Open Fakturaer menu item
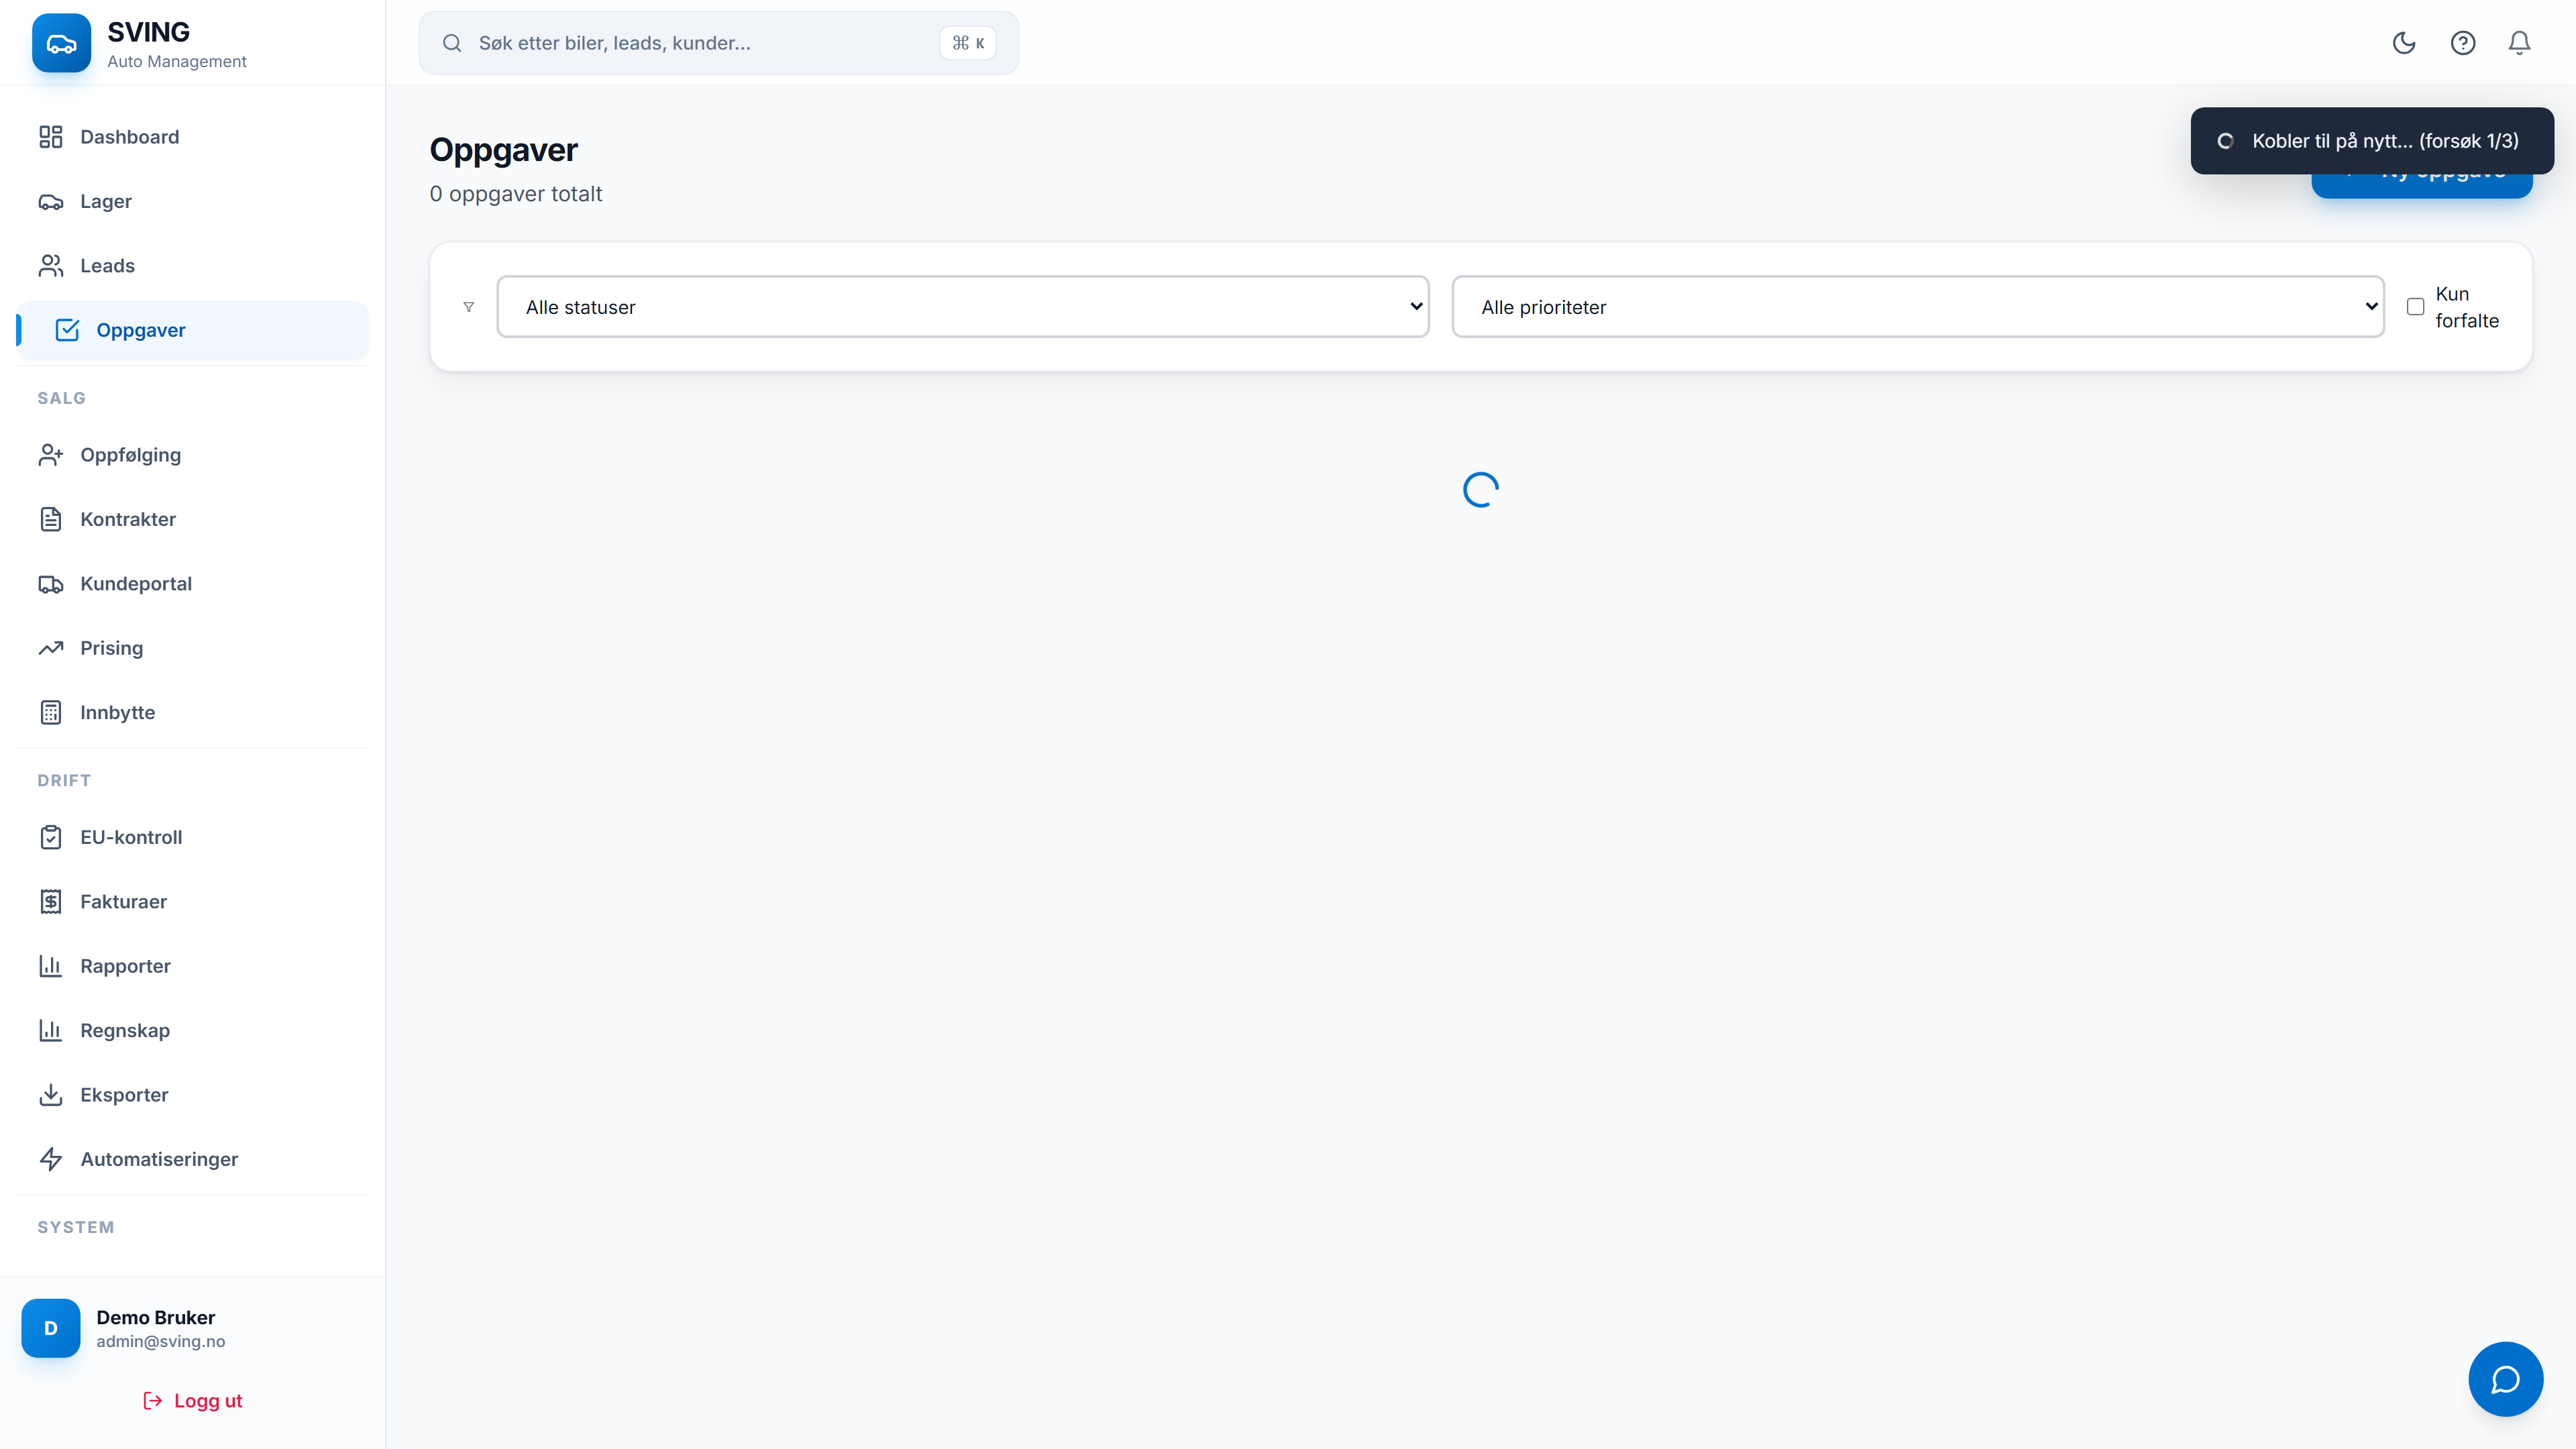Image resolution: width=2576 pixels, height=1449 pixels. click(192, 902)
